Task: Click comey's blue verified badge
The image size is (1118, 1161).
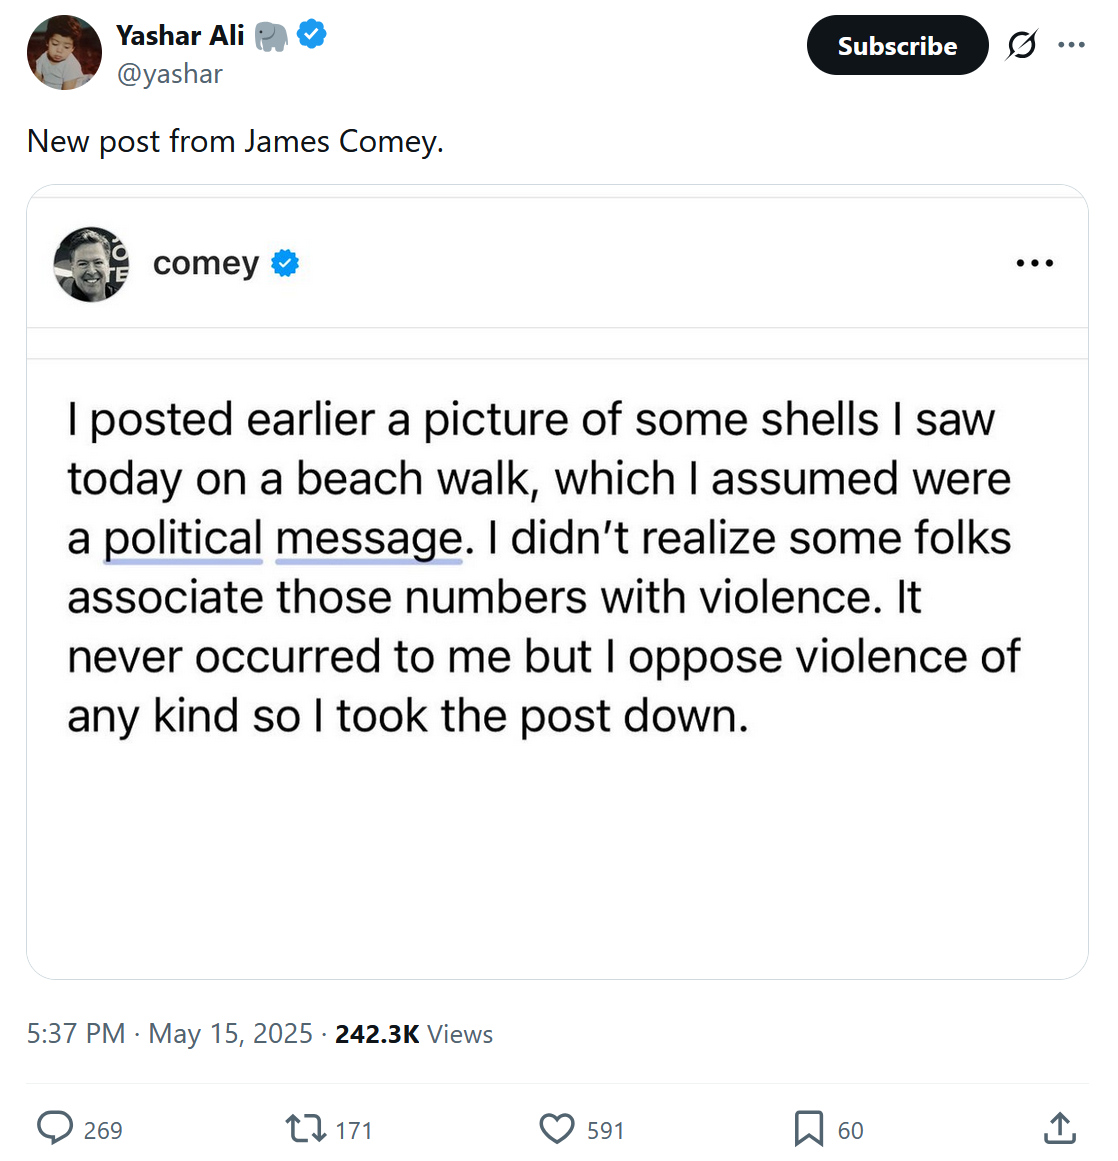Action: point(286,263)
